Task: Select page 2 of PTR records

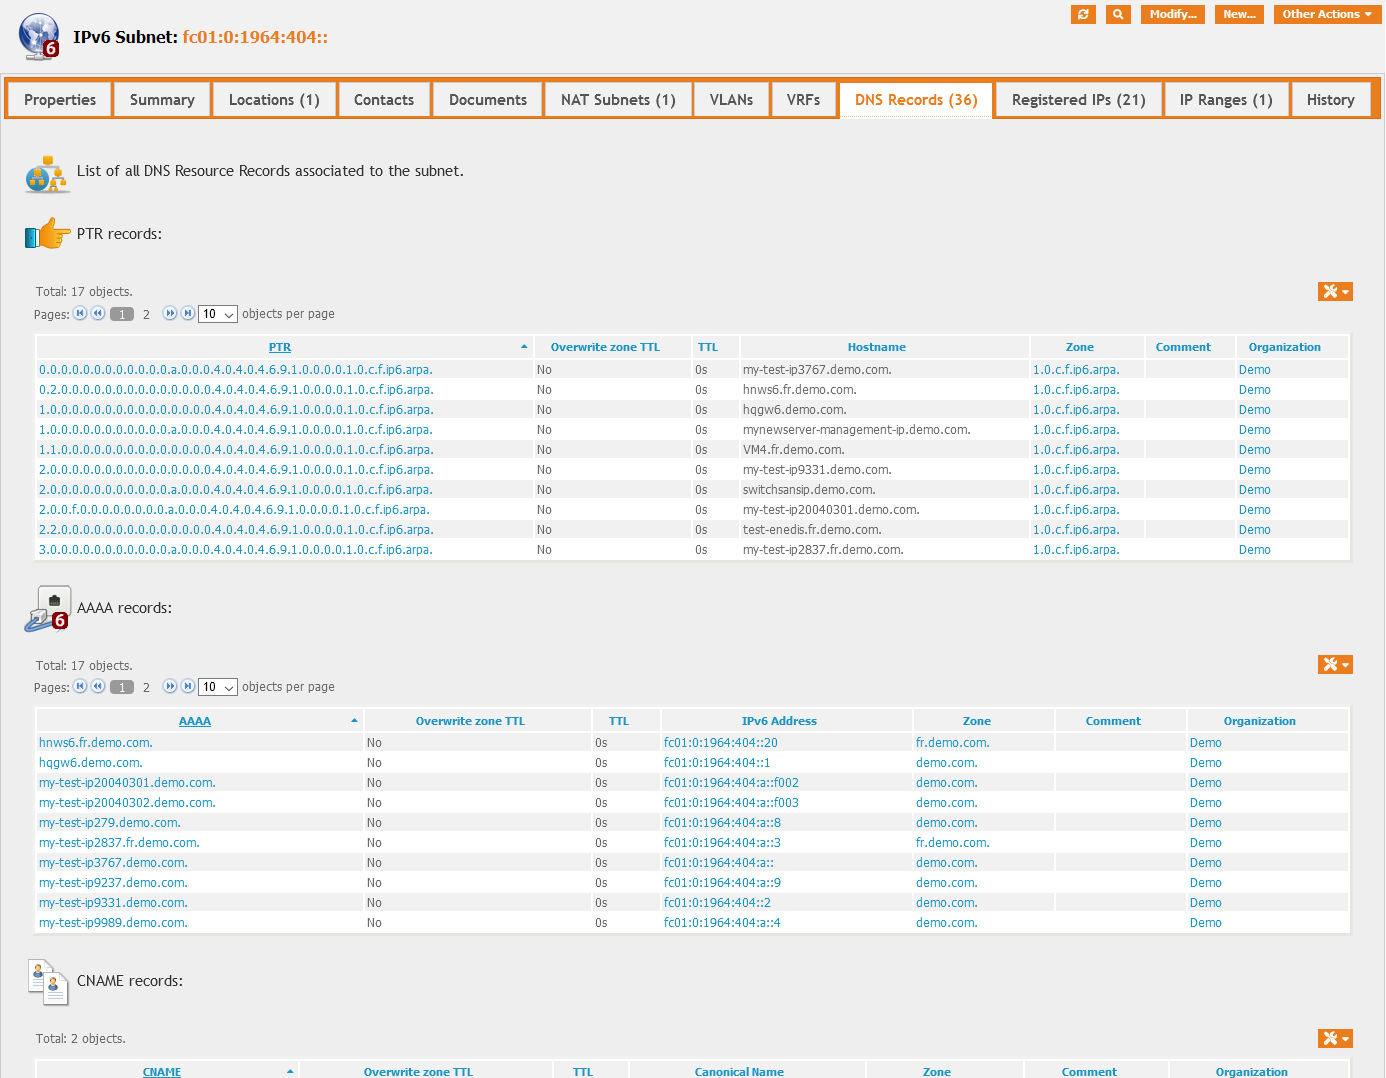Action: (146, 314)
